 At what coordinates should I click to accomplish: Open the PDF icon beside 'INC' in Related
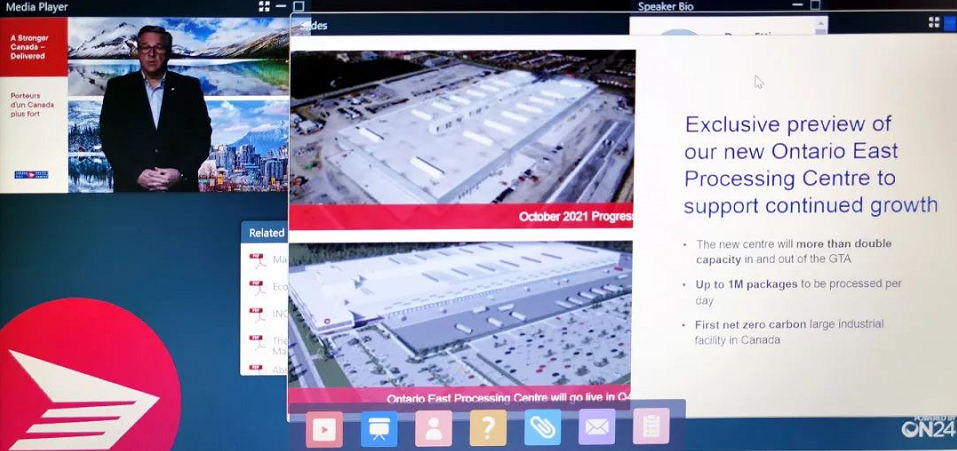click(258, 314)
